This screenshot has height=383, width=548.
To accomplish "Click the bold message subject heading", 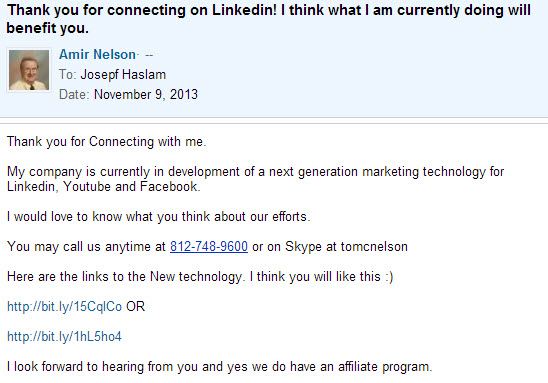I will [268, 19].
